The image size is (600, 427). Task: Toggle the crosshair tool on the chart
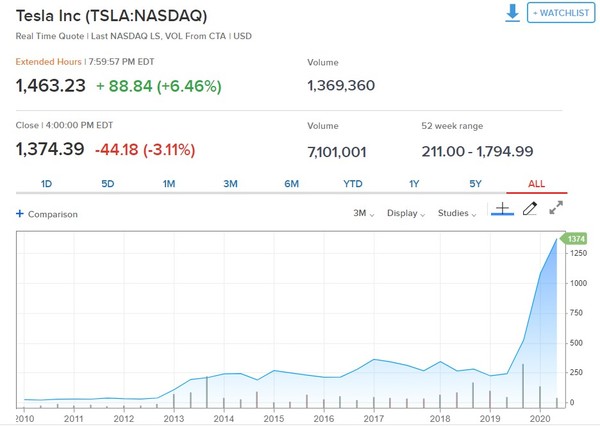502,208
